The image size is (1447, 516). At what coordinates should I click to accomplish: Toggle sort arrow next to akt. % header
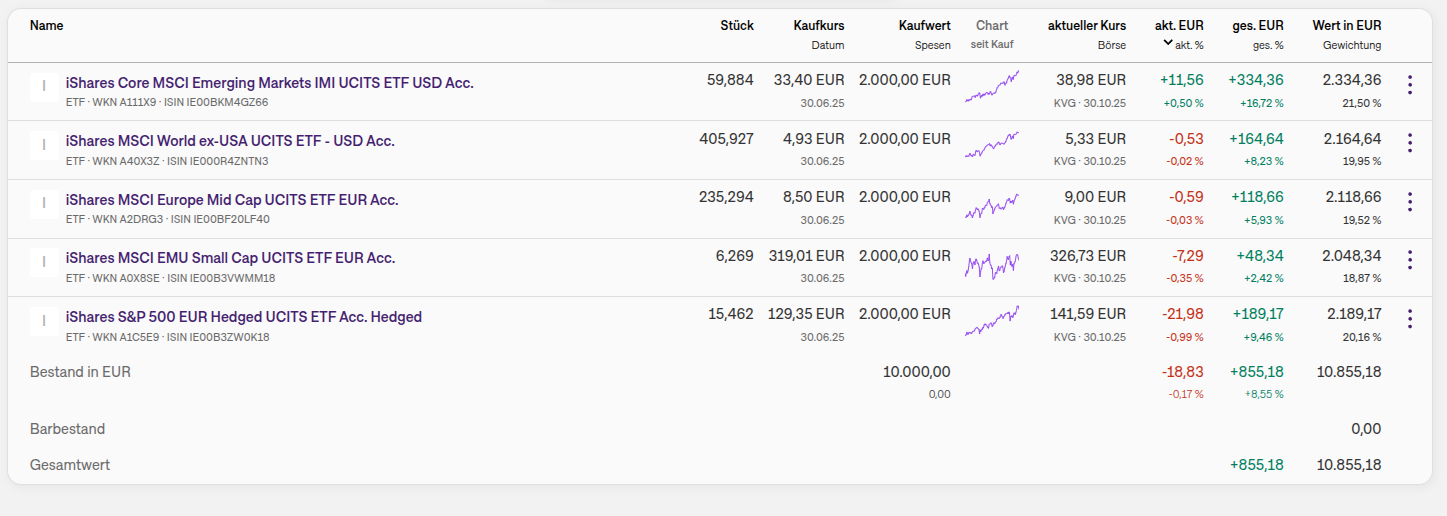click(1168, 43)
